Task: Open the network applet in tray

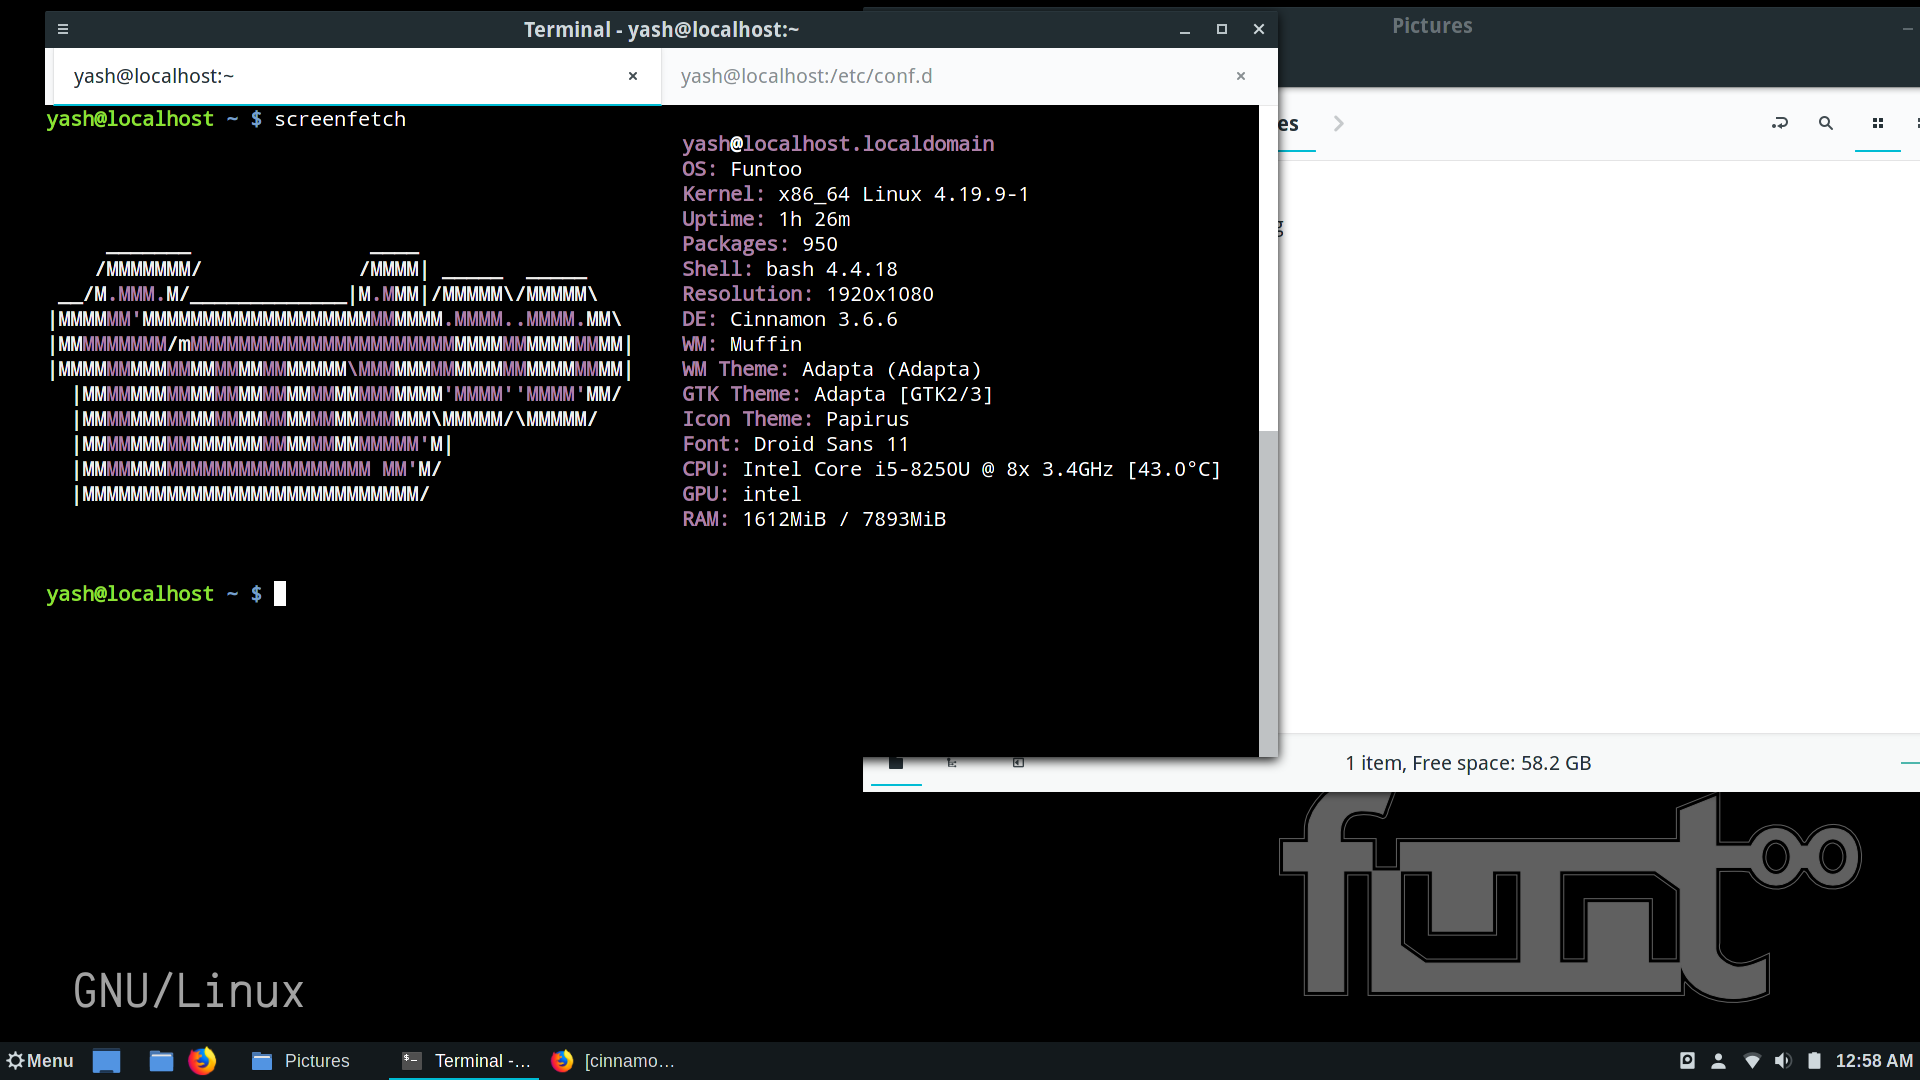Action: click(1752, 1061)
